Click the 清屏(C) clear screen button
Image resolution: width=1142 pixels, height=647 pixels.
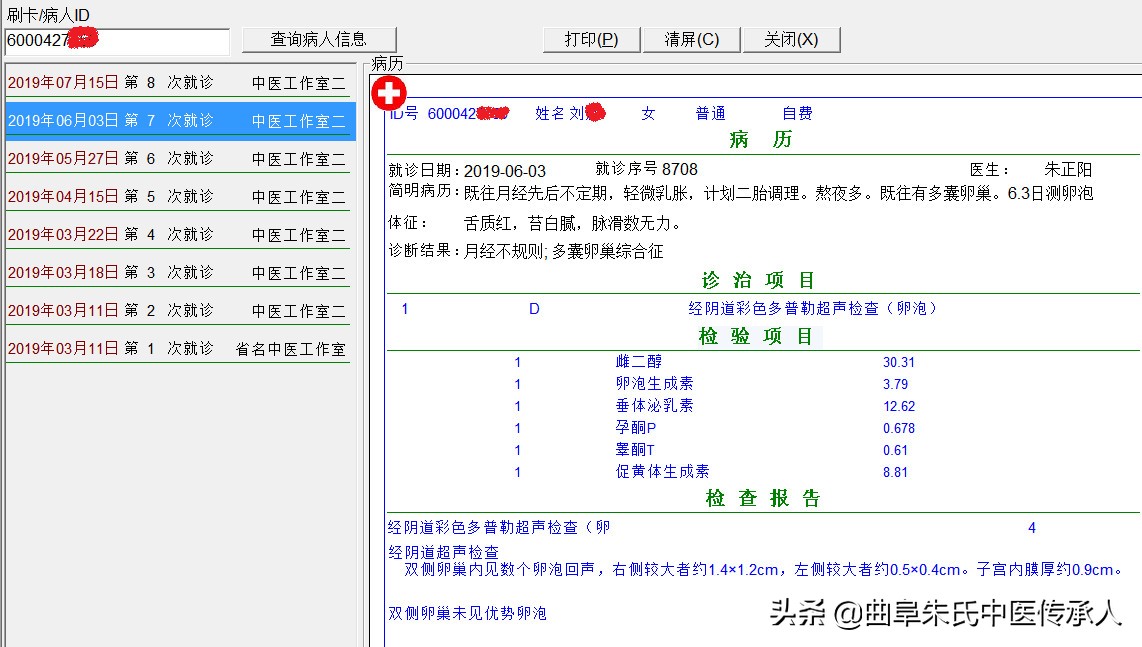pos(691,38)
